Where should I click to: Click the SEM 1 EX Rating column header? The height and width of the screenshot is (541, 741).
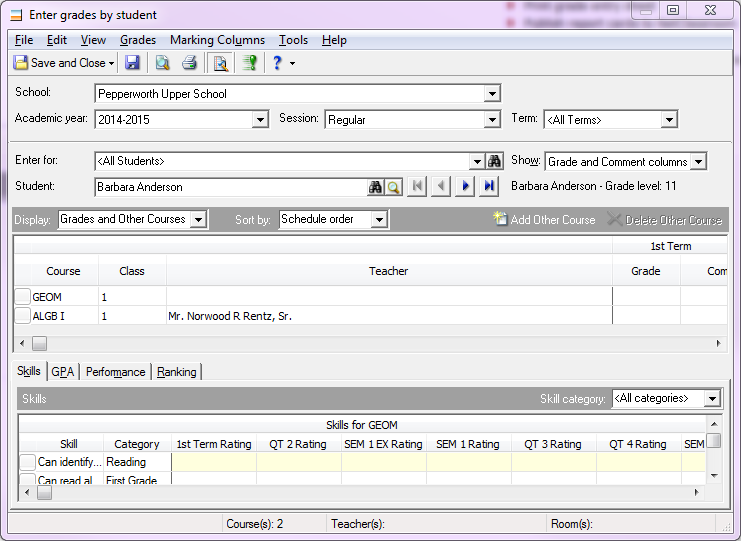(x=383, y=444)
